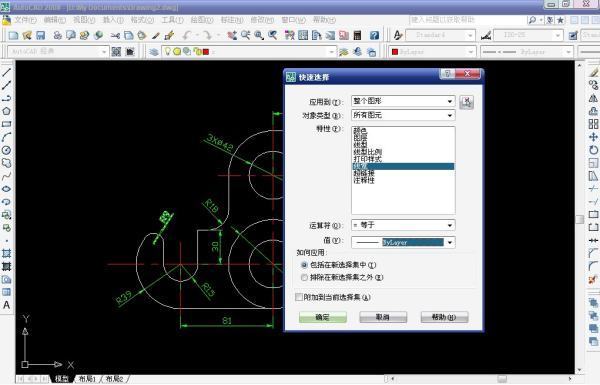The width and height of the screenshot is (600, 385).
Task: Click the Cut scissors icon
Action: point(115,36)
